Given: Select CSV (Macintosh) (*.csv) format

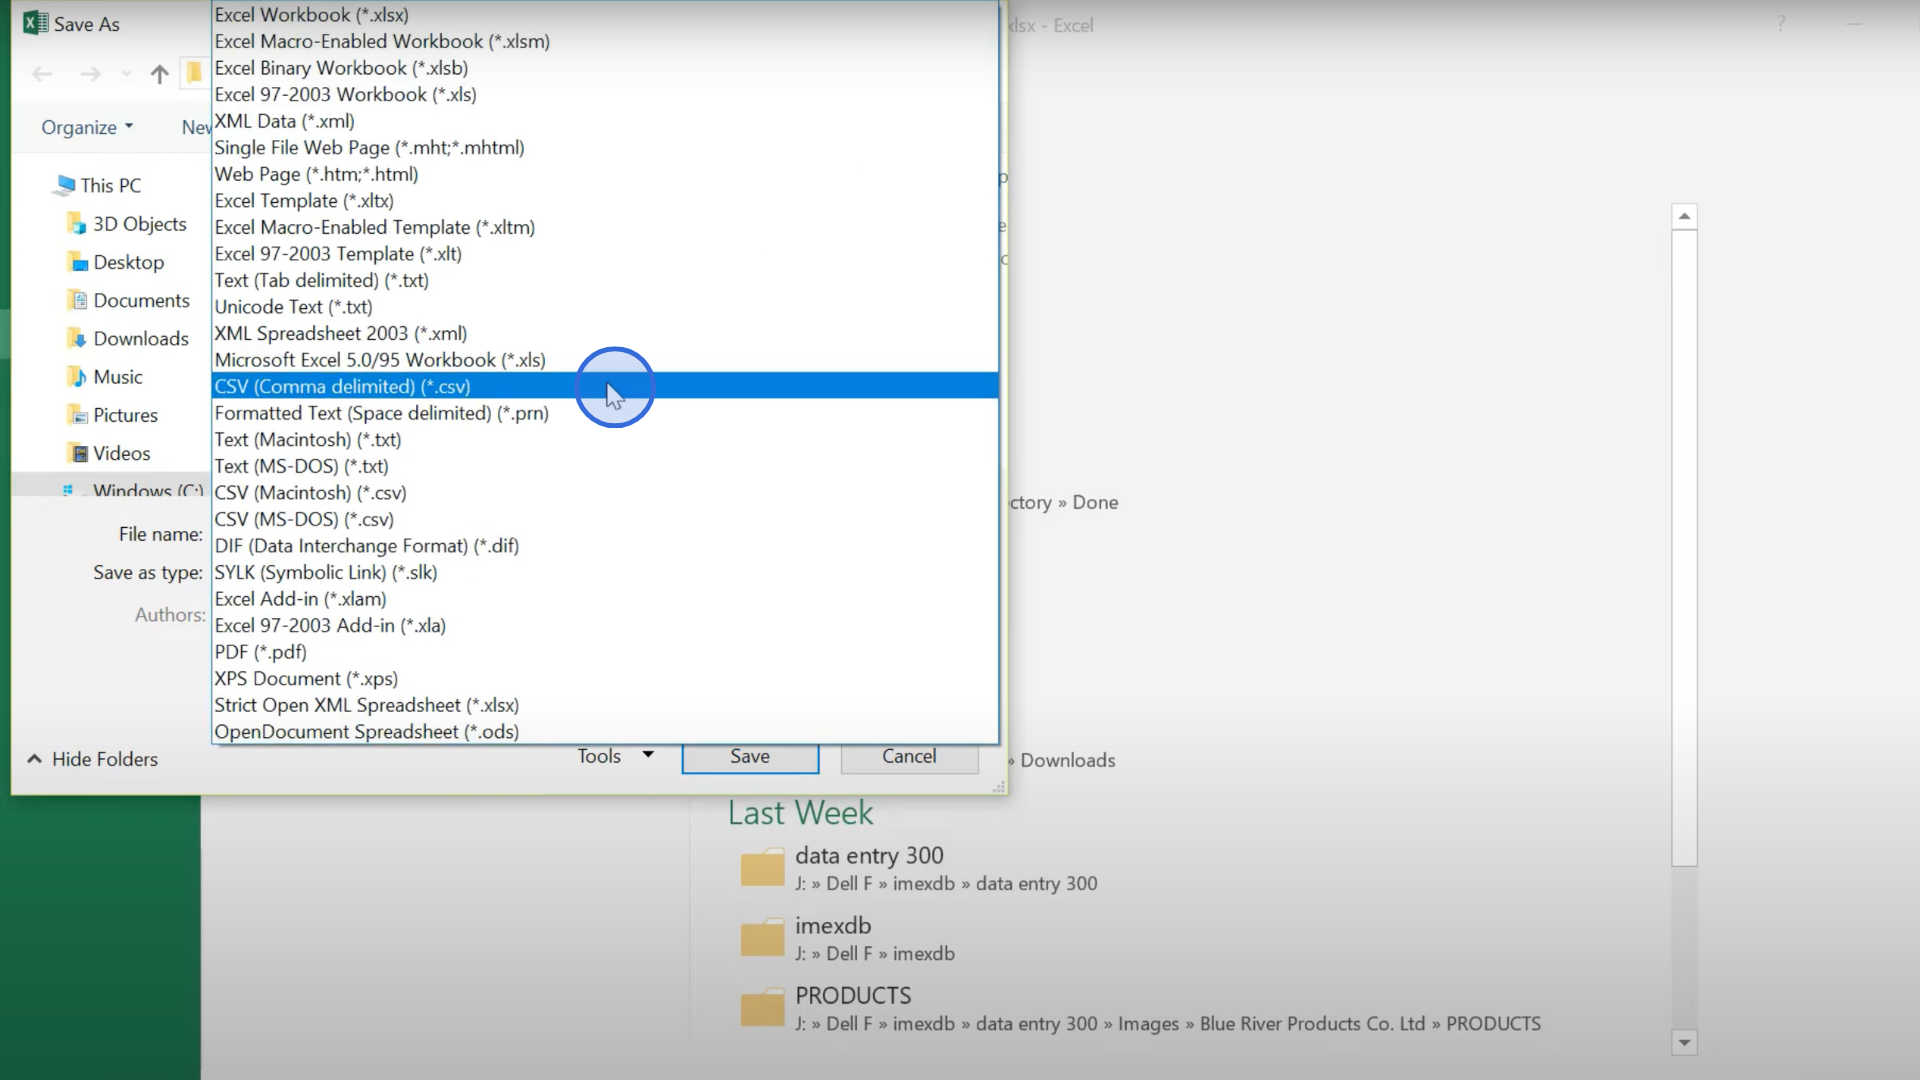Looking at the screenshot, I should 605,493.
